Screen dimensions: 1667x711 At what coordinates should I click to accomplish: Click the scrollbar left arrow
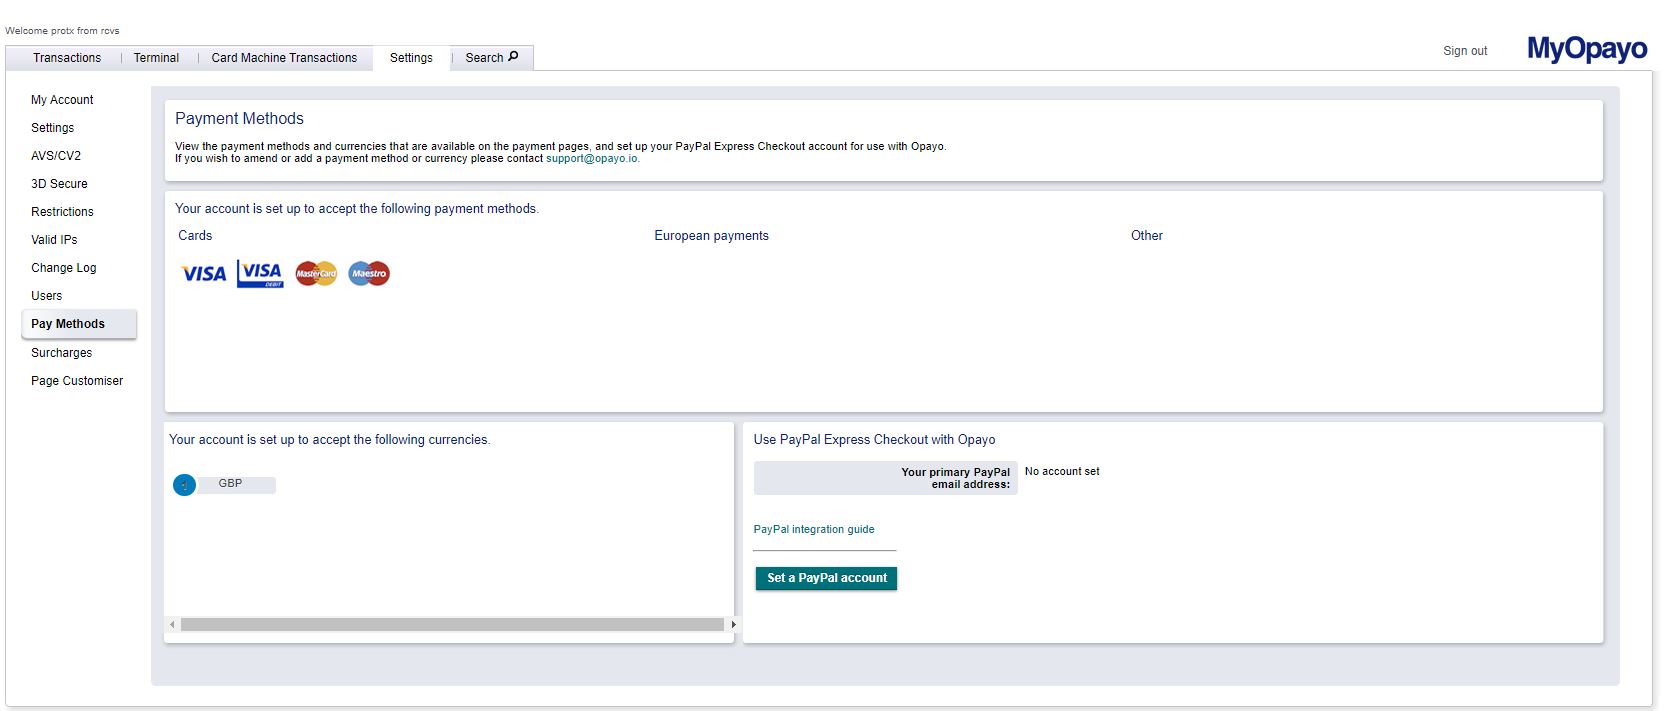coord(172,624)
